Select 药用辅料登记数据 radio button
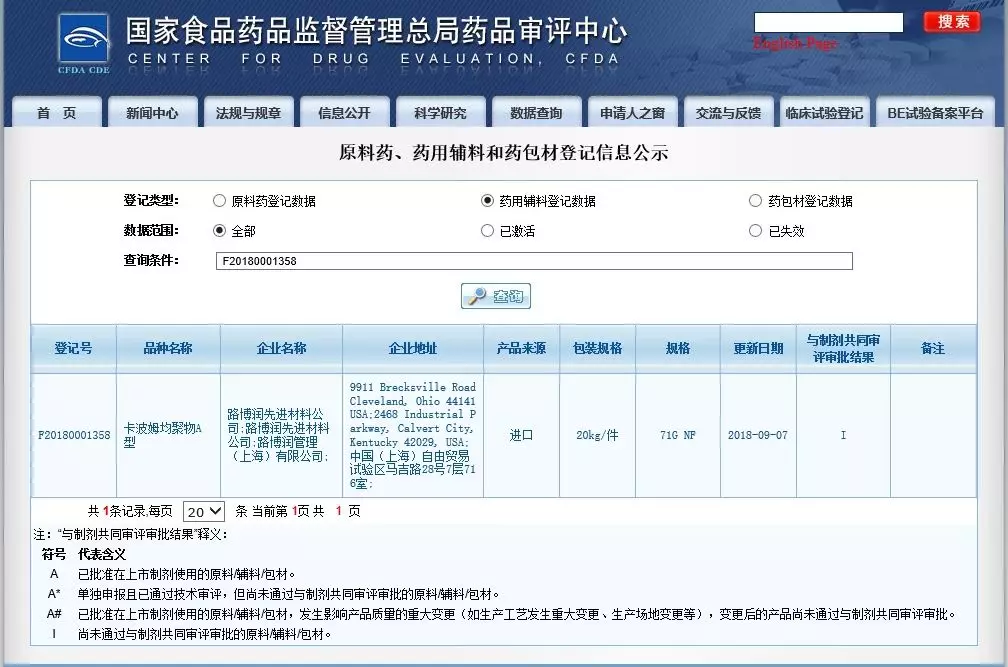1008x667 pixels. tap(487, 201)
